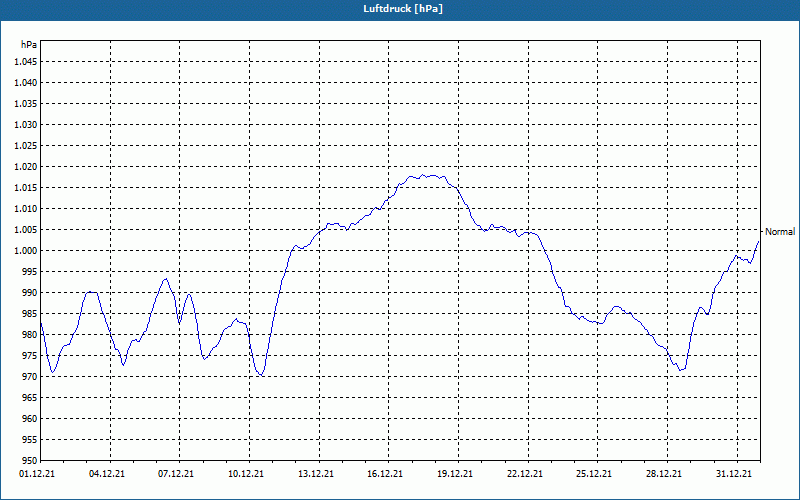This screenshot has width=800, height=500.
Task: Select the 995 y-axis value
Action: tap(30, 271)
